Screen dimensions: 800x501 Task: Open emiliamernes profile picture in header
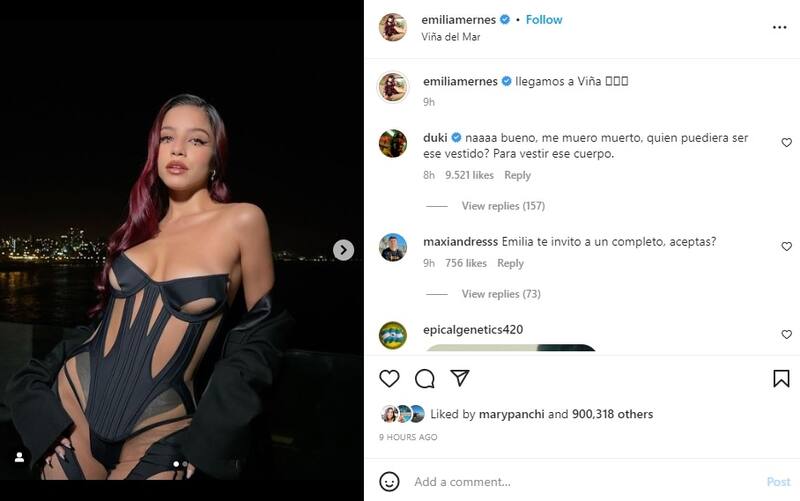click(x=393, y=27)
